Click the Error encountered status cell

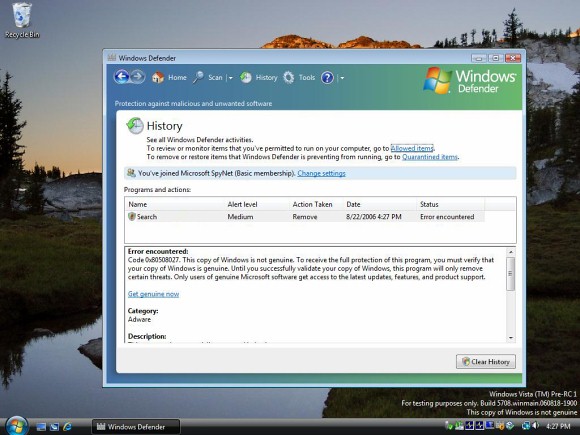point(447,217)
